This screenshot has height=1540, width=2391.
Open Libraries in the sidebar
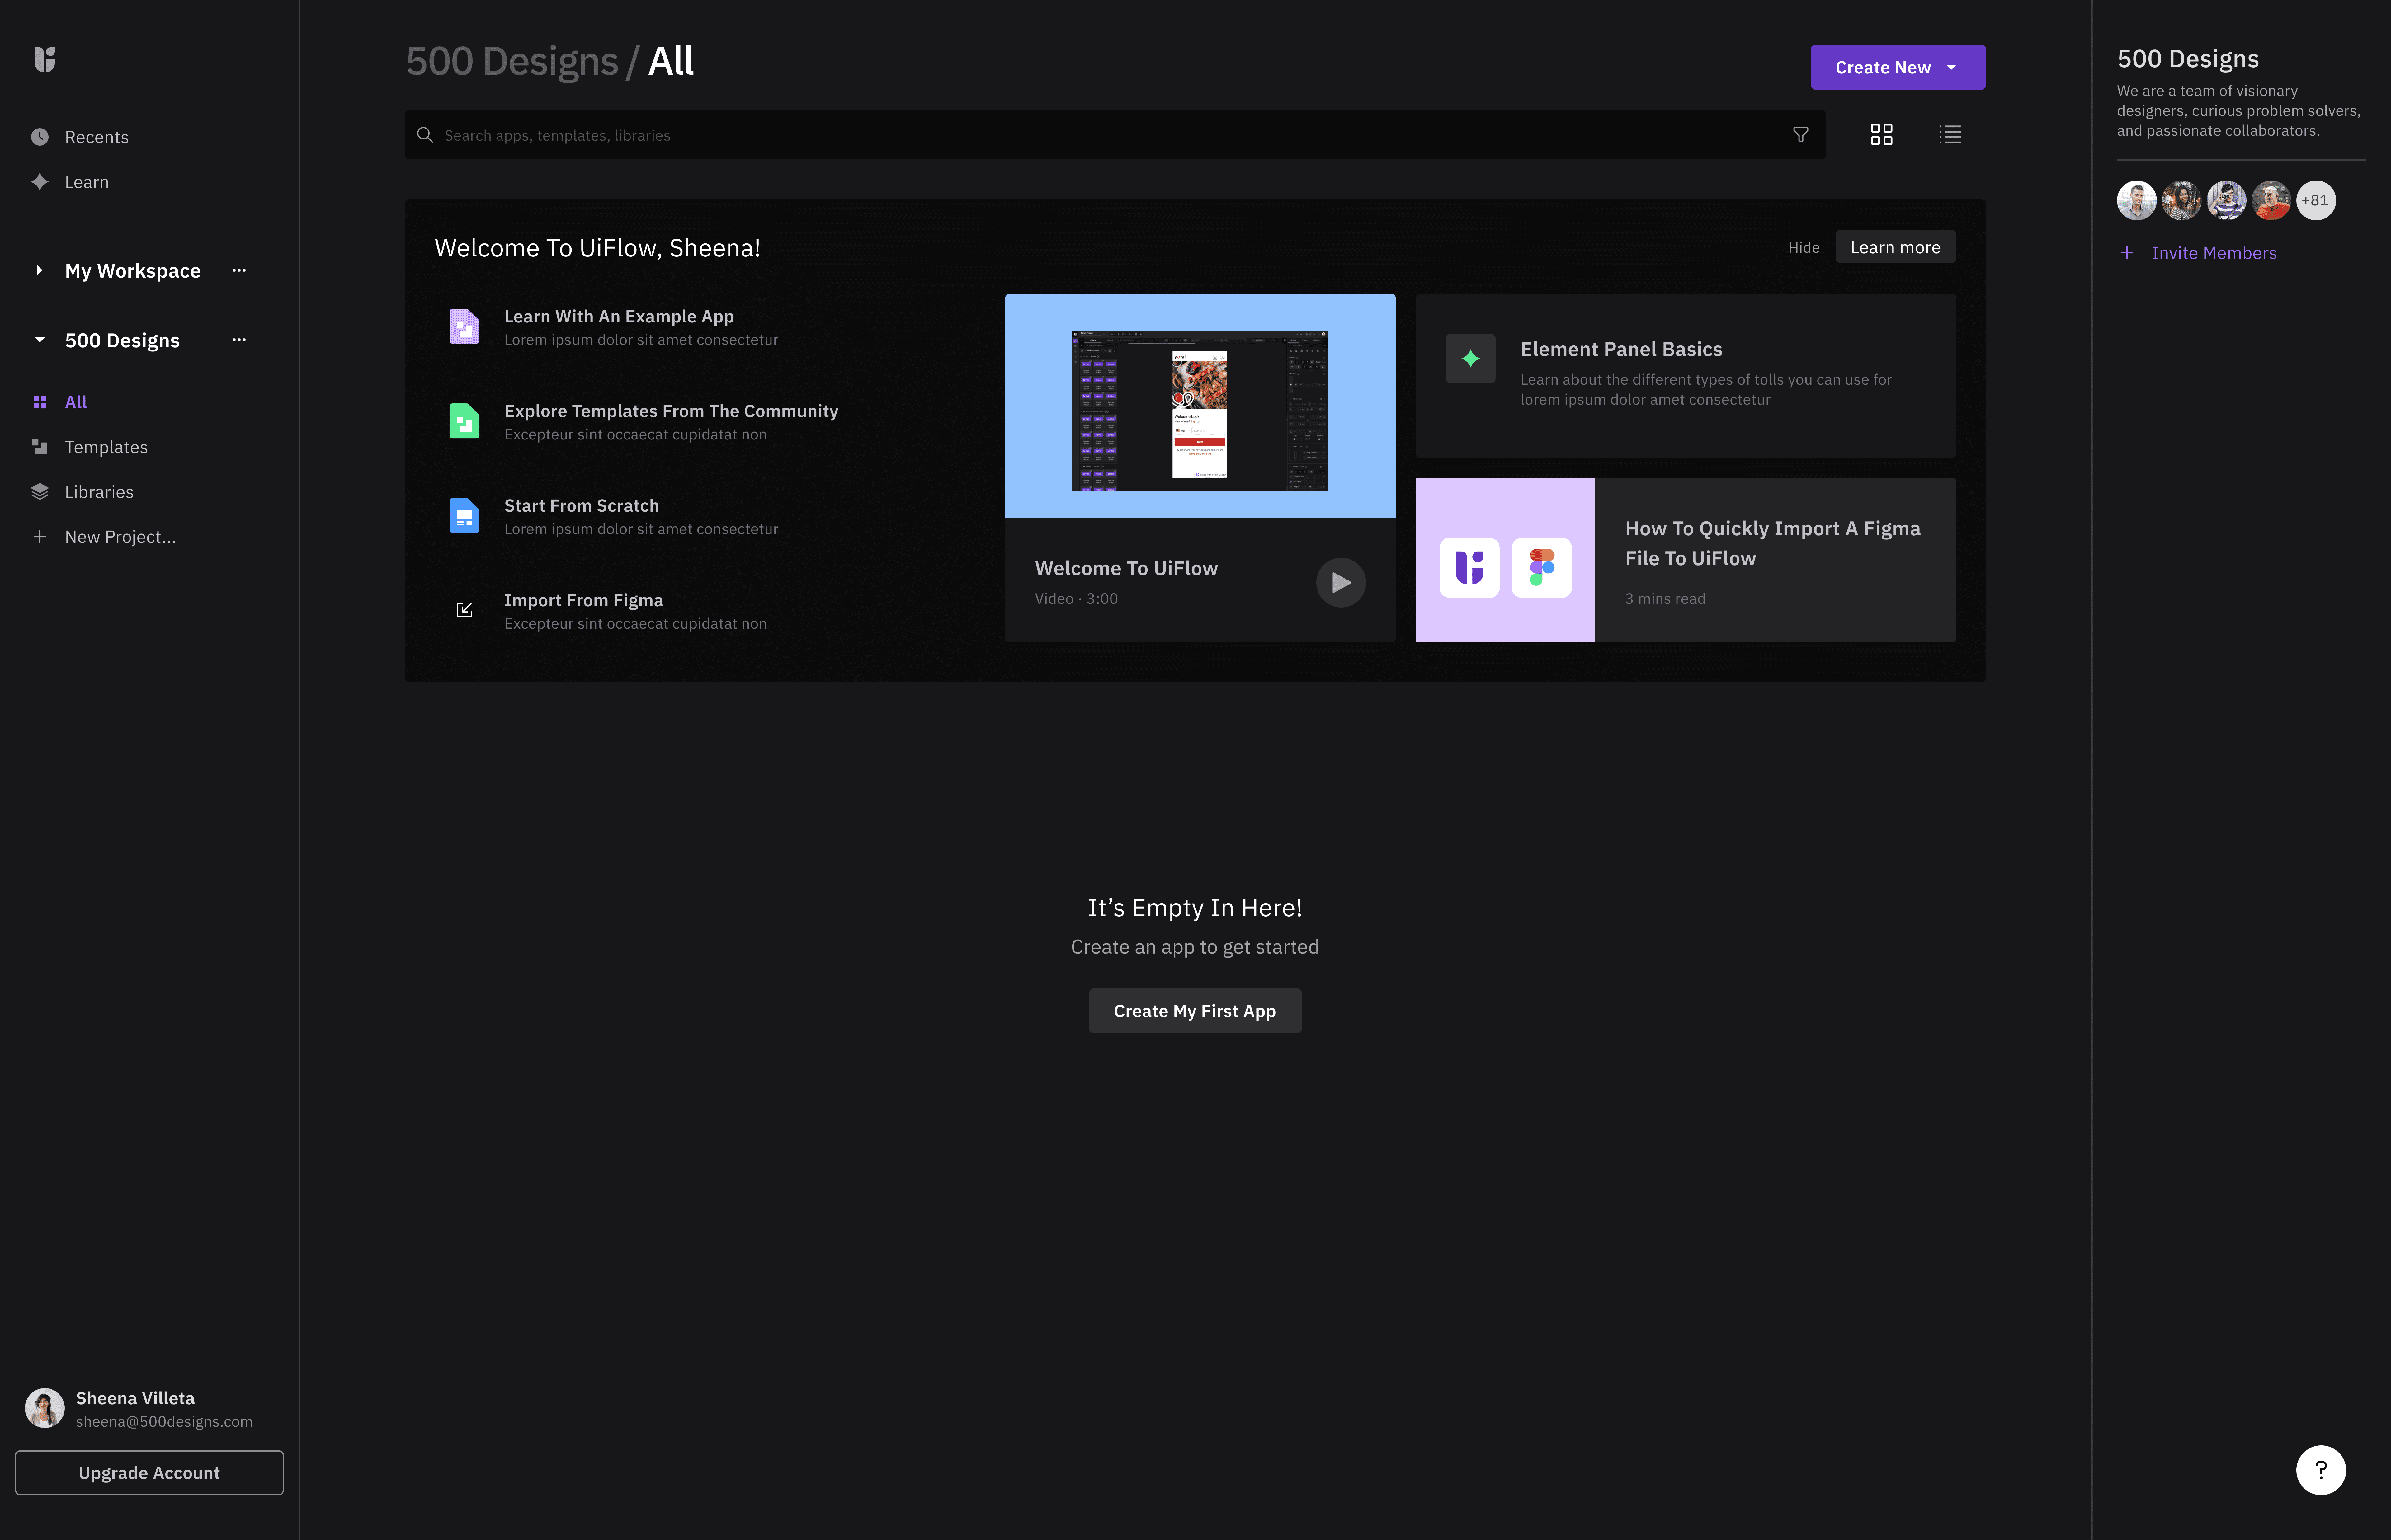(99, 492)
